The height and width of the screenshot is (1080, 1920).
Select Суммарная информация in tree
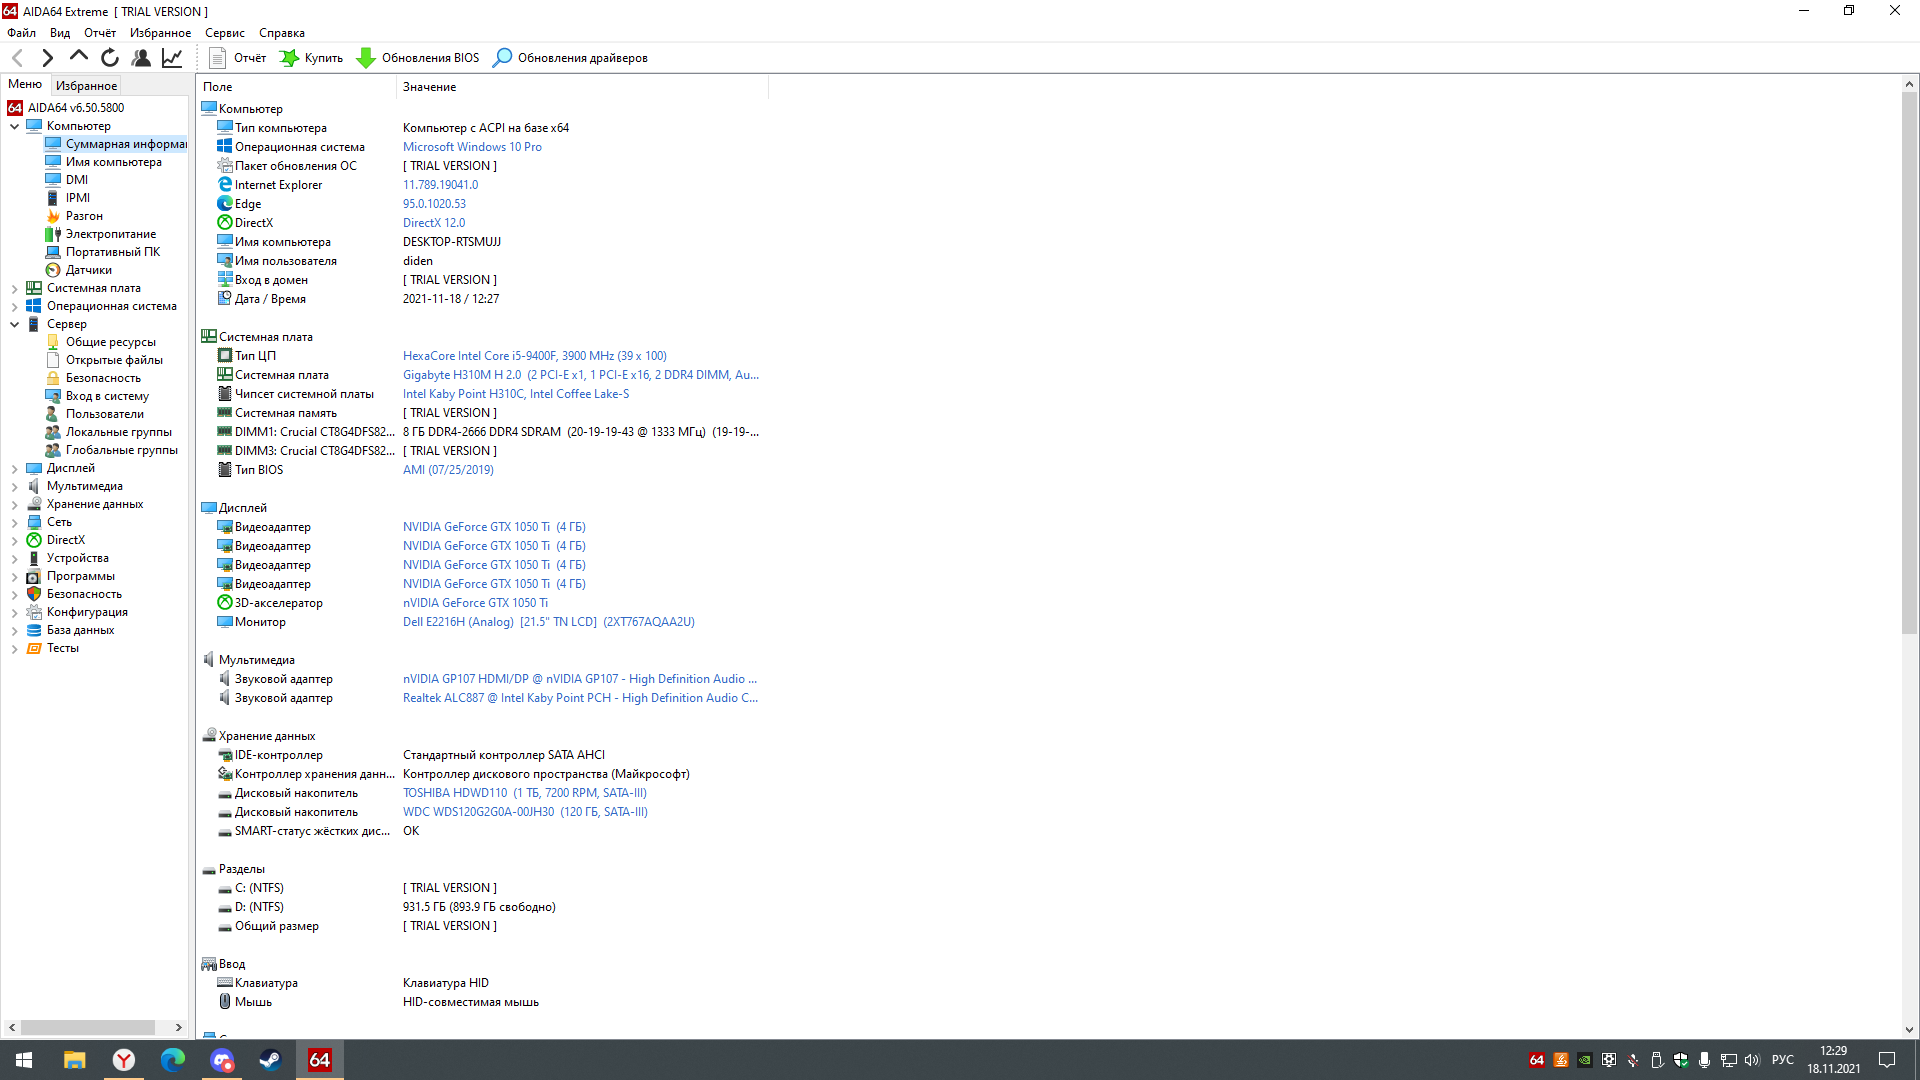coord(116,144)
